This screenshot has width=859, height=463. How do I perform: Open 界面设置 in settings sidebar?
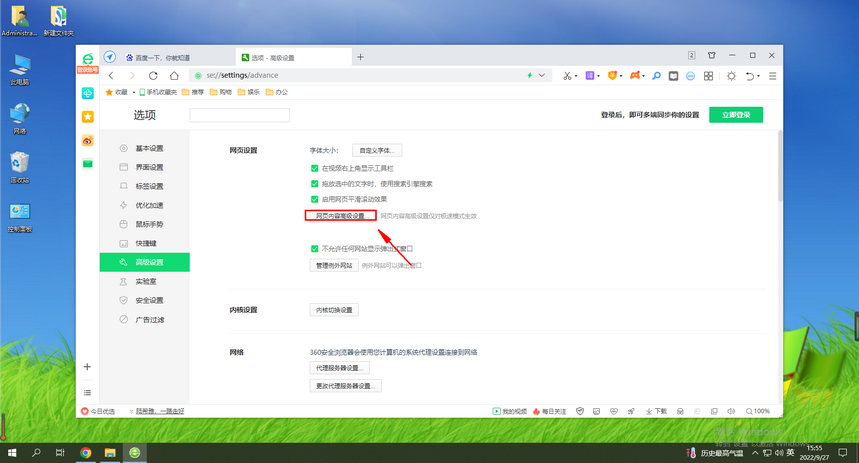(145, 167)
